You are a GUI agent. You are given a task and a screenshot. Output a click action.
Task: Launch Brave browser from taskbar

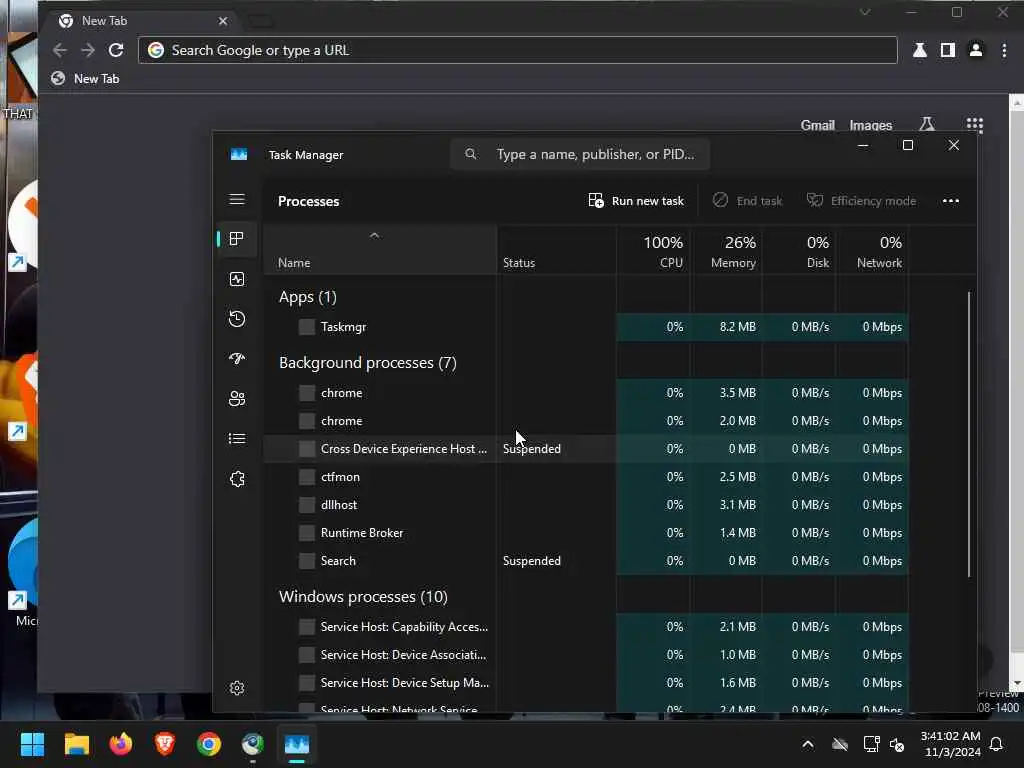pyautogui.click(x=165, y=744)
